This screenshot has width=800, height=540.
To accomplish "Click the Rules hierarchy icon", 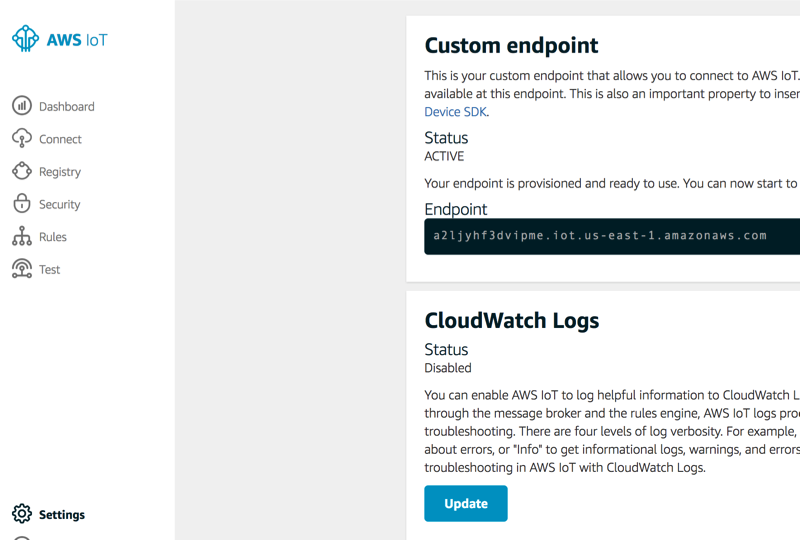I will click(22, 237).
